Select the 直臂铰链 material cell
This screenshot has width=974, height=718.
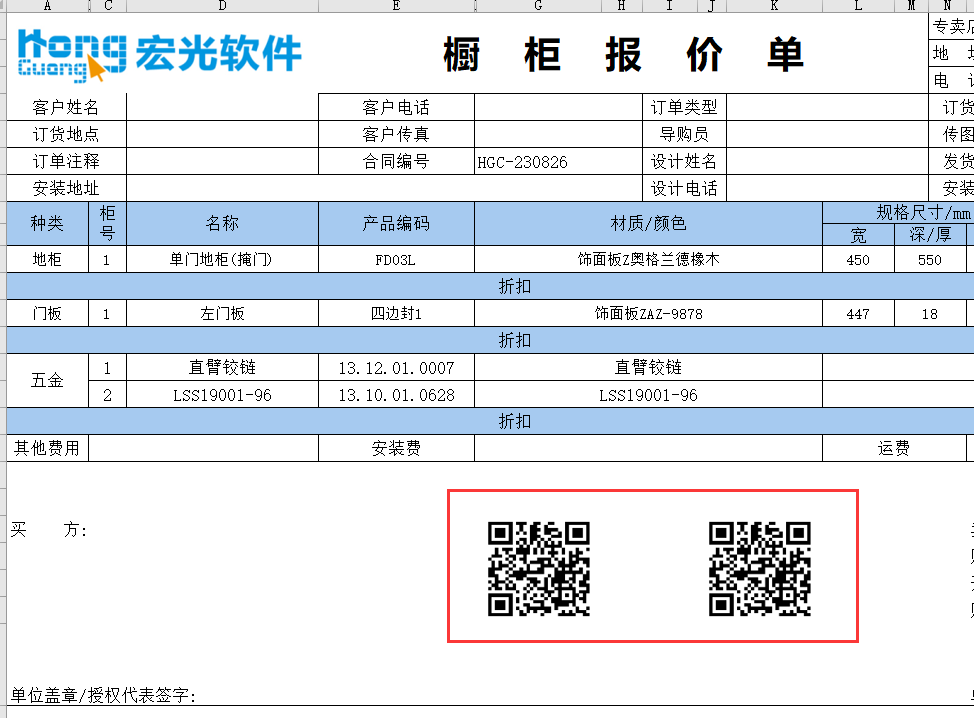coord(649,368)
